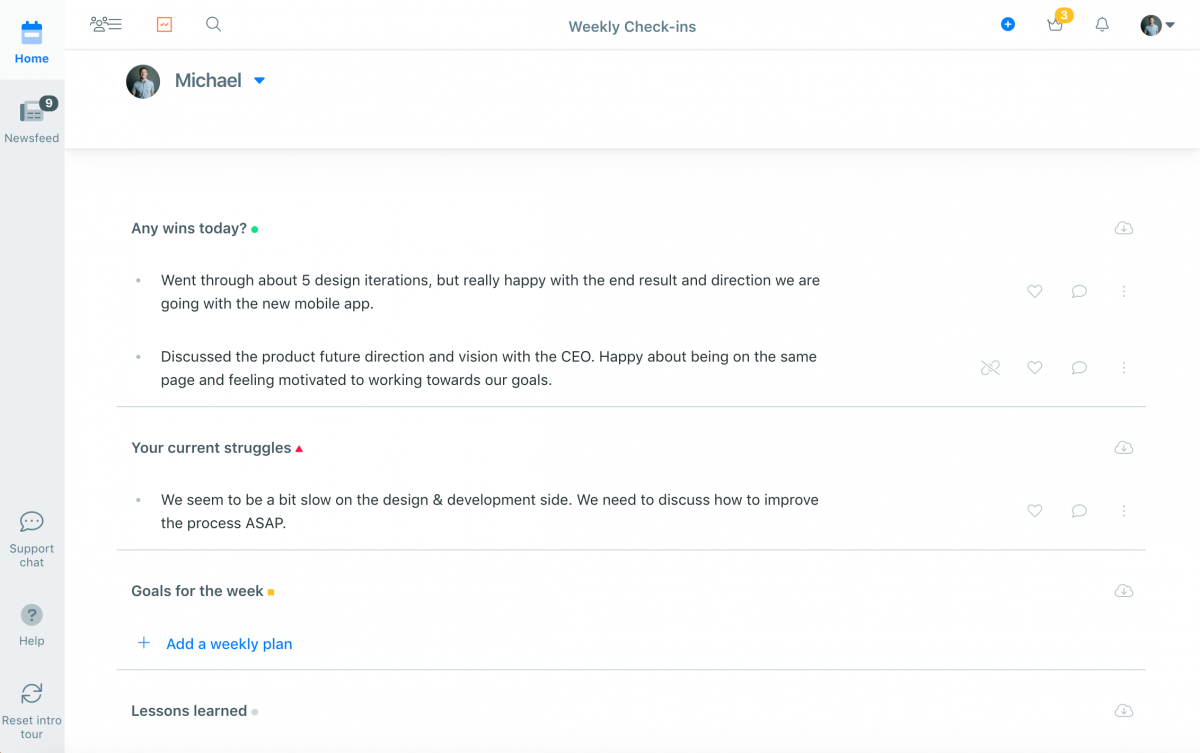The image size is (1200, 753).
Task: Like the design iterations update with the heart
Action: 1034,291
